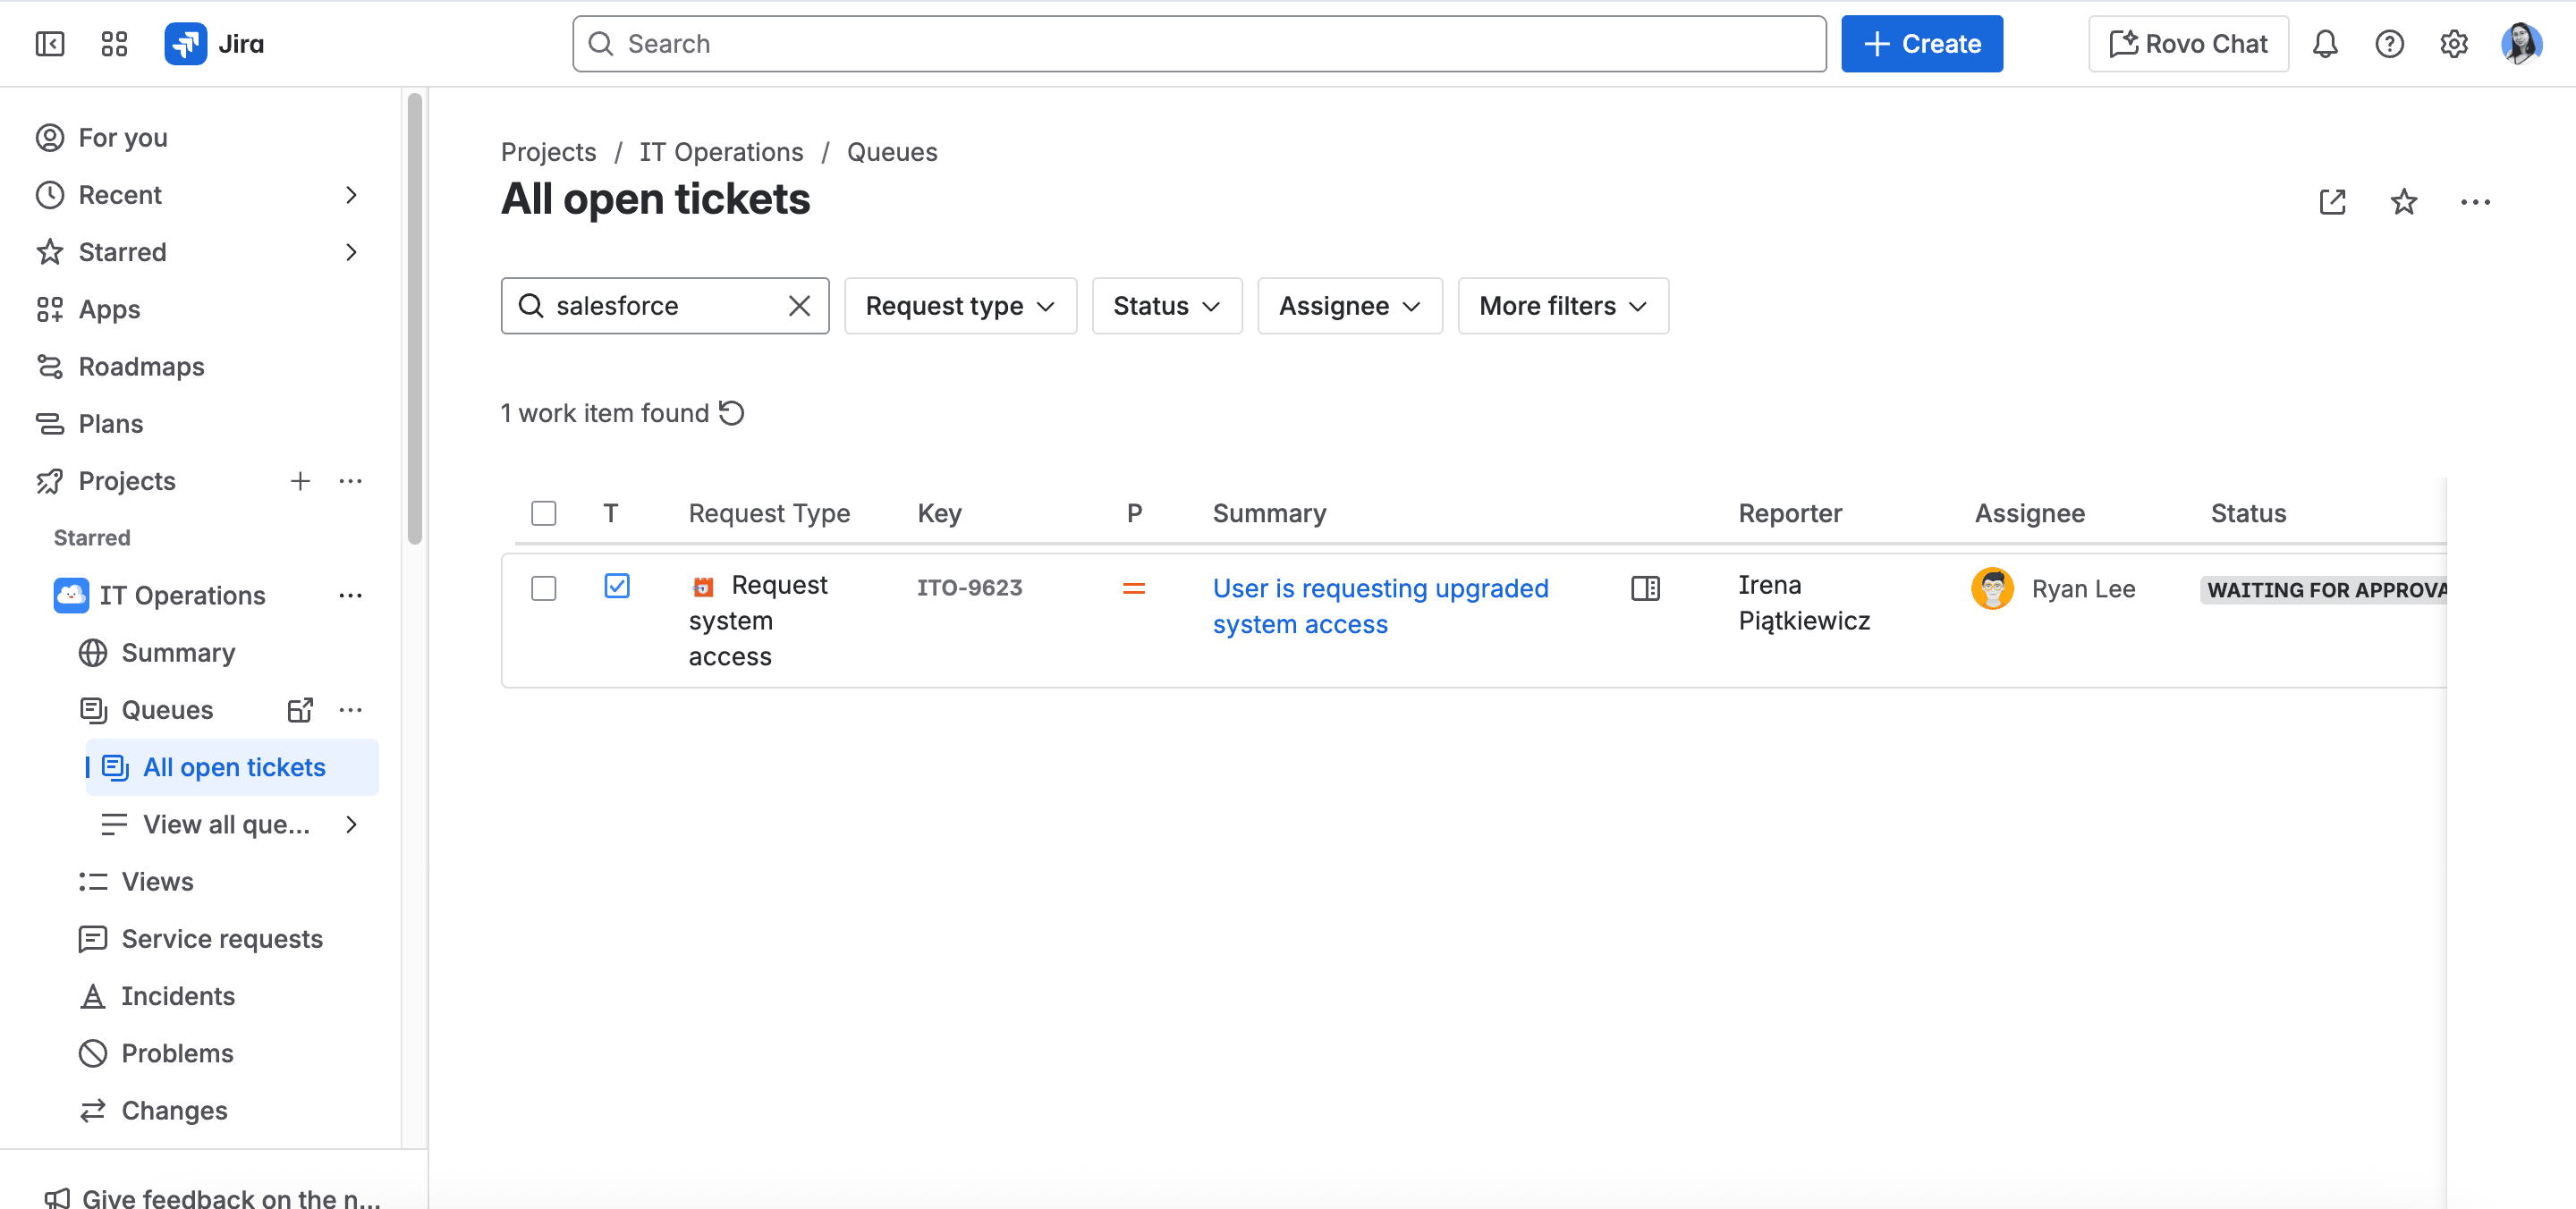Go to Incidents in the sidebar
The image size is (2576, 1209).
[177, 996]
